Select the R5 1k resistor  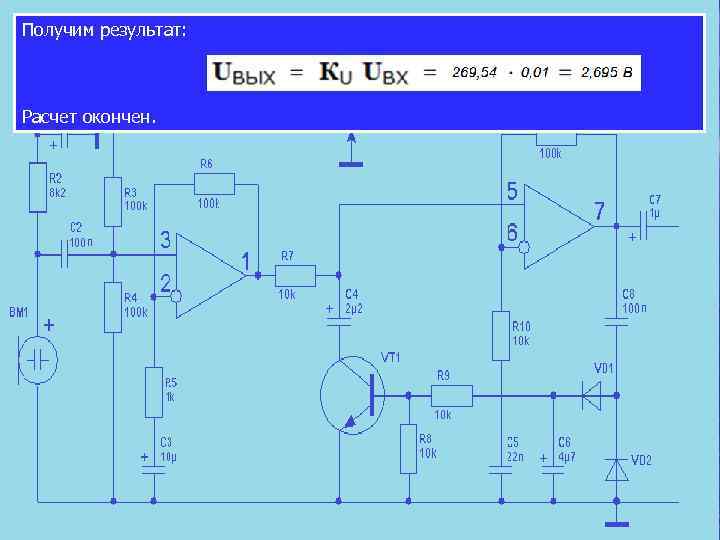(154, 392)
